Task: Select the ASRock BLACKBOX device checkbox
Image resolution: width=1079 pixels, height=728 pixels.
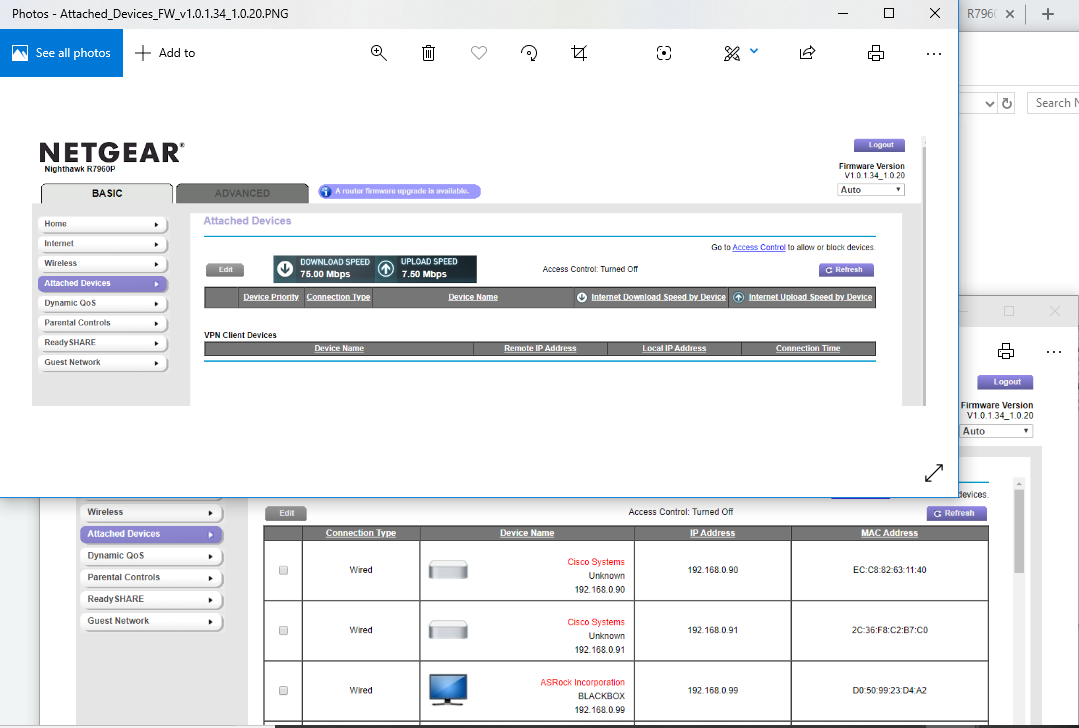Action: tap(283, 690)
